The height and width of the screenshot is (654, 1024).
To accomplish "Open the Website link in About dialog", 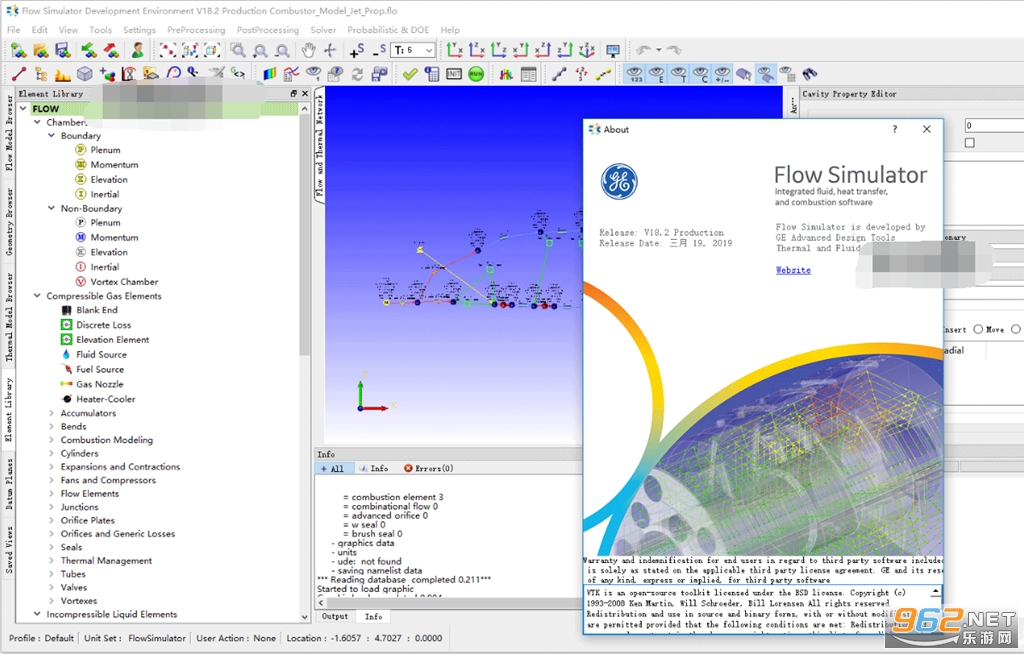I will coord(793,270).
